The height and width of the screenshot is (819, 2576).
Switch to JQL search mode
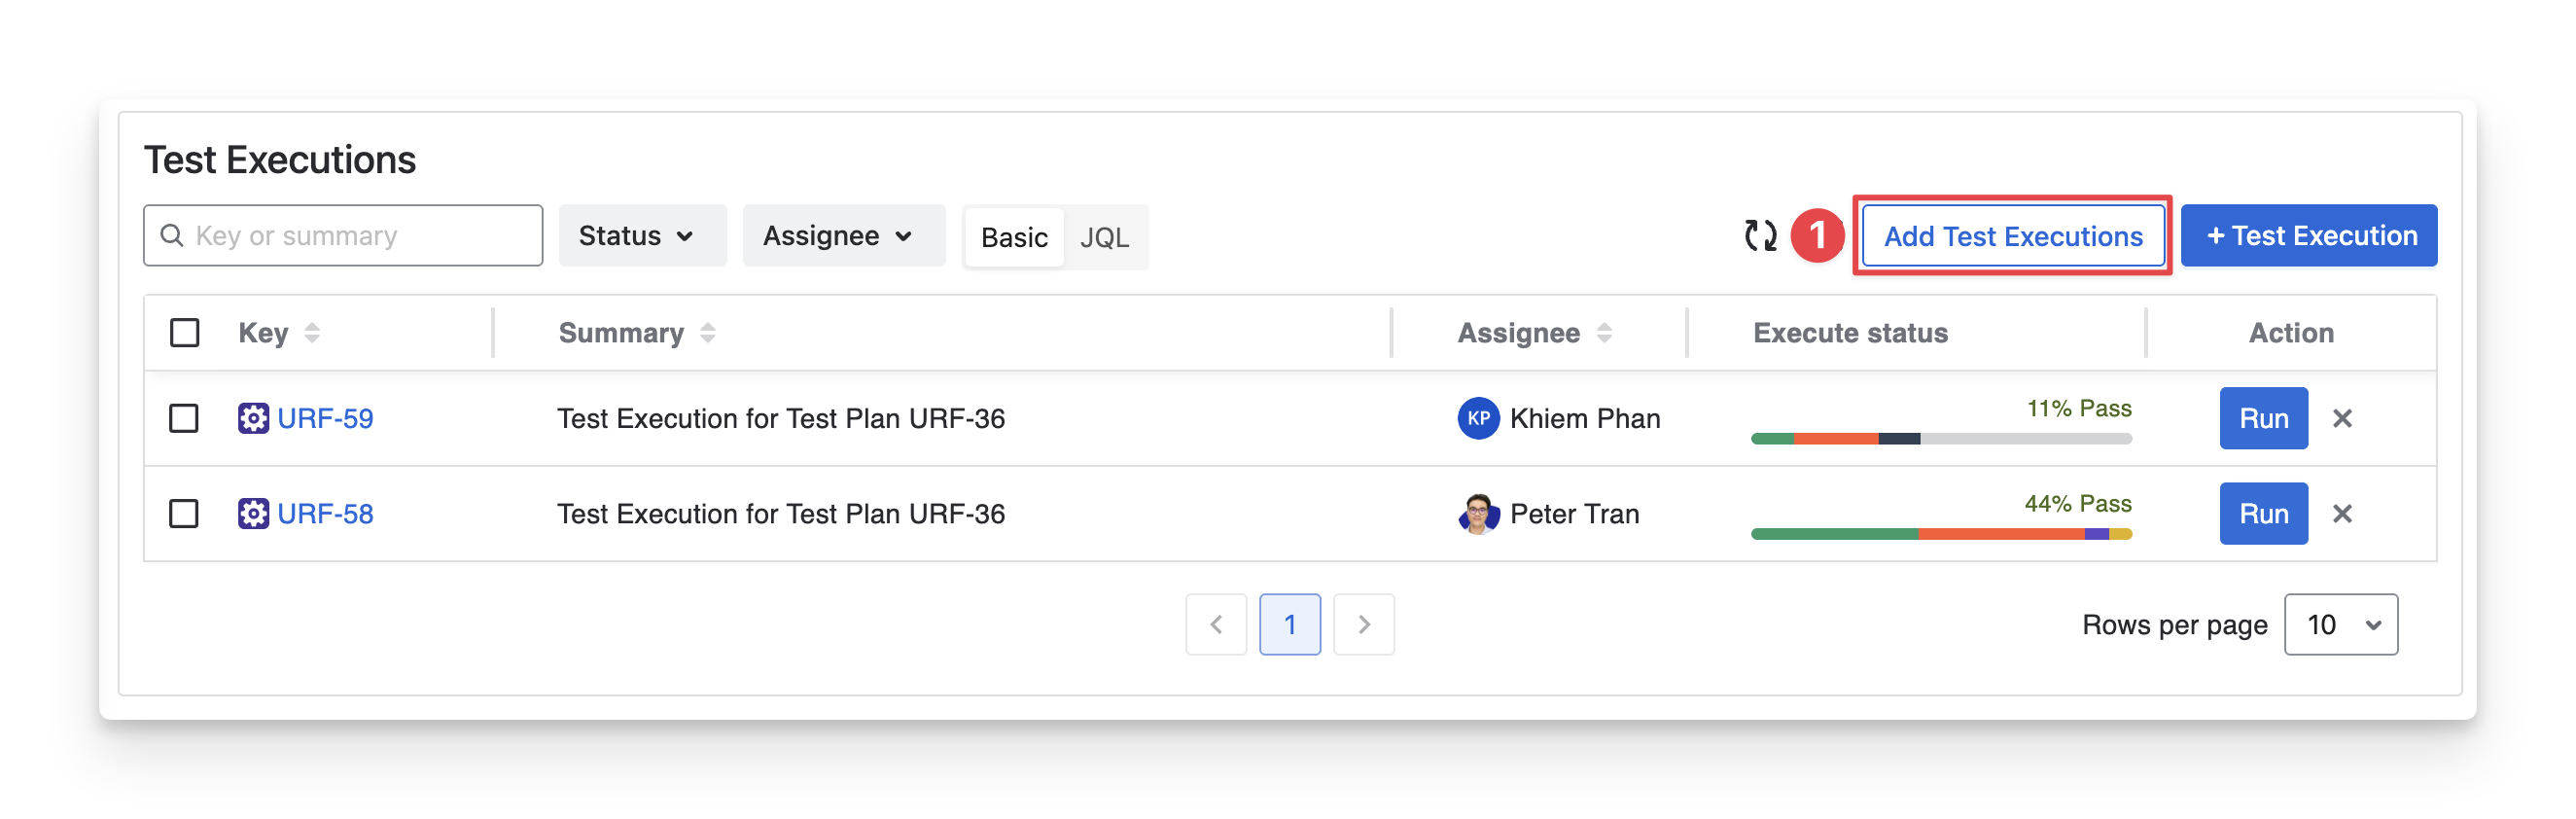[x=1104, y=238]
